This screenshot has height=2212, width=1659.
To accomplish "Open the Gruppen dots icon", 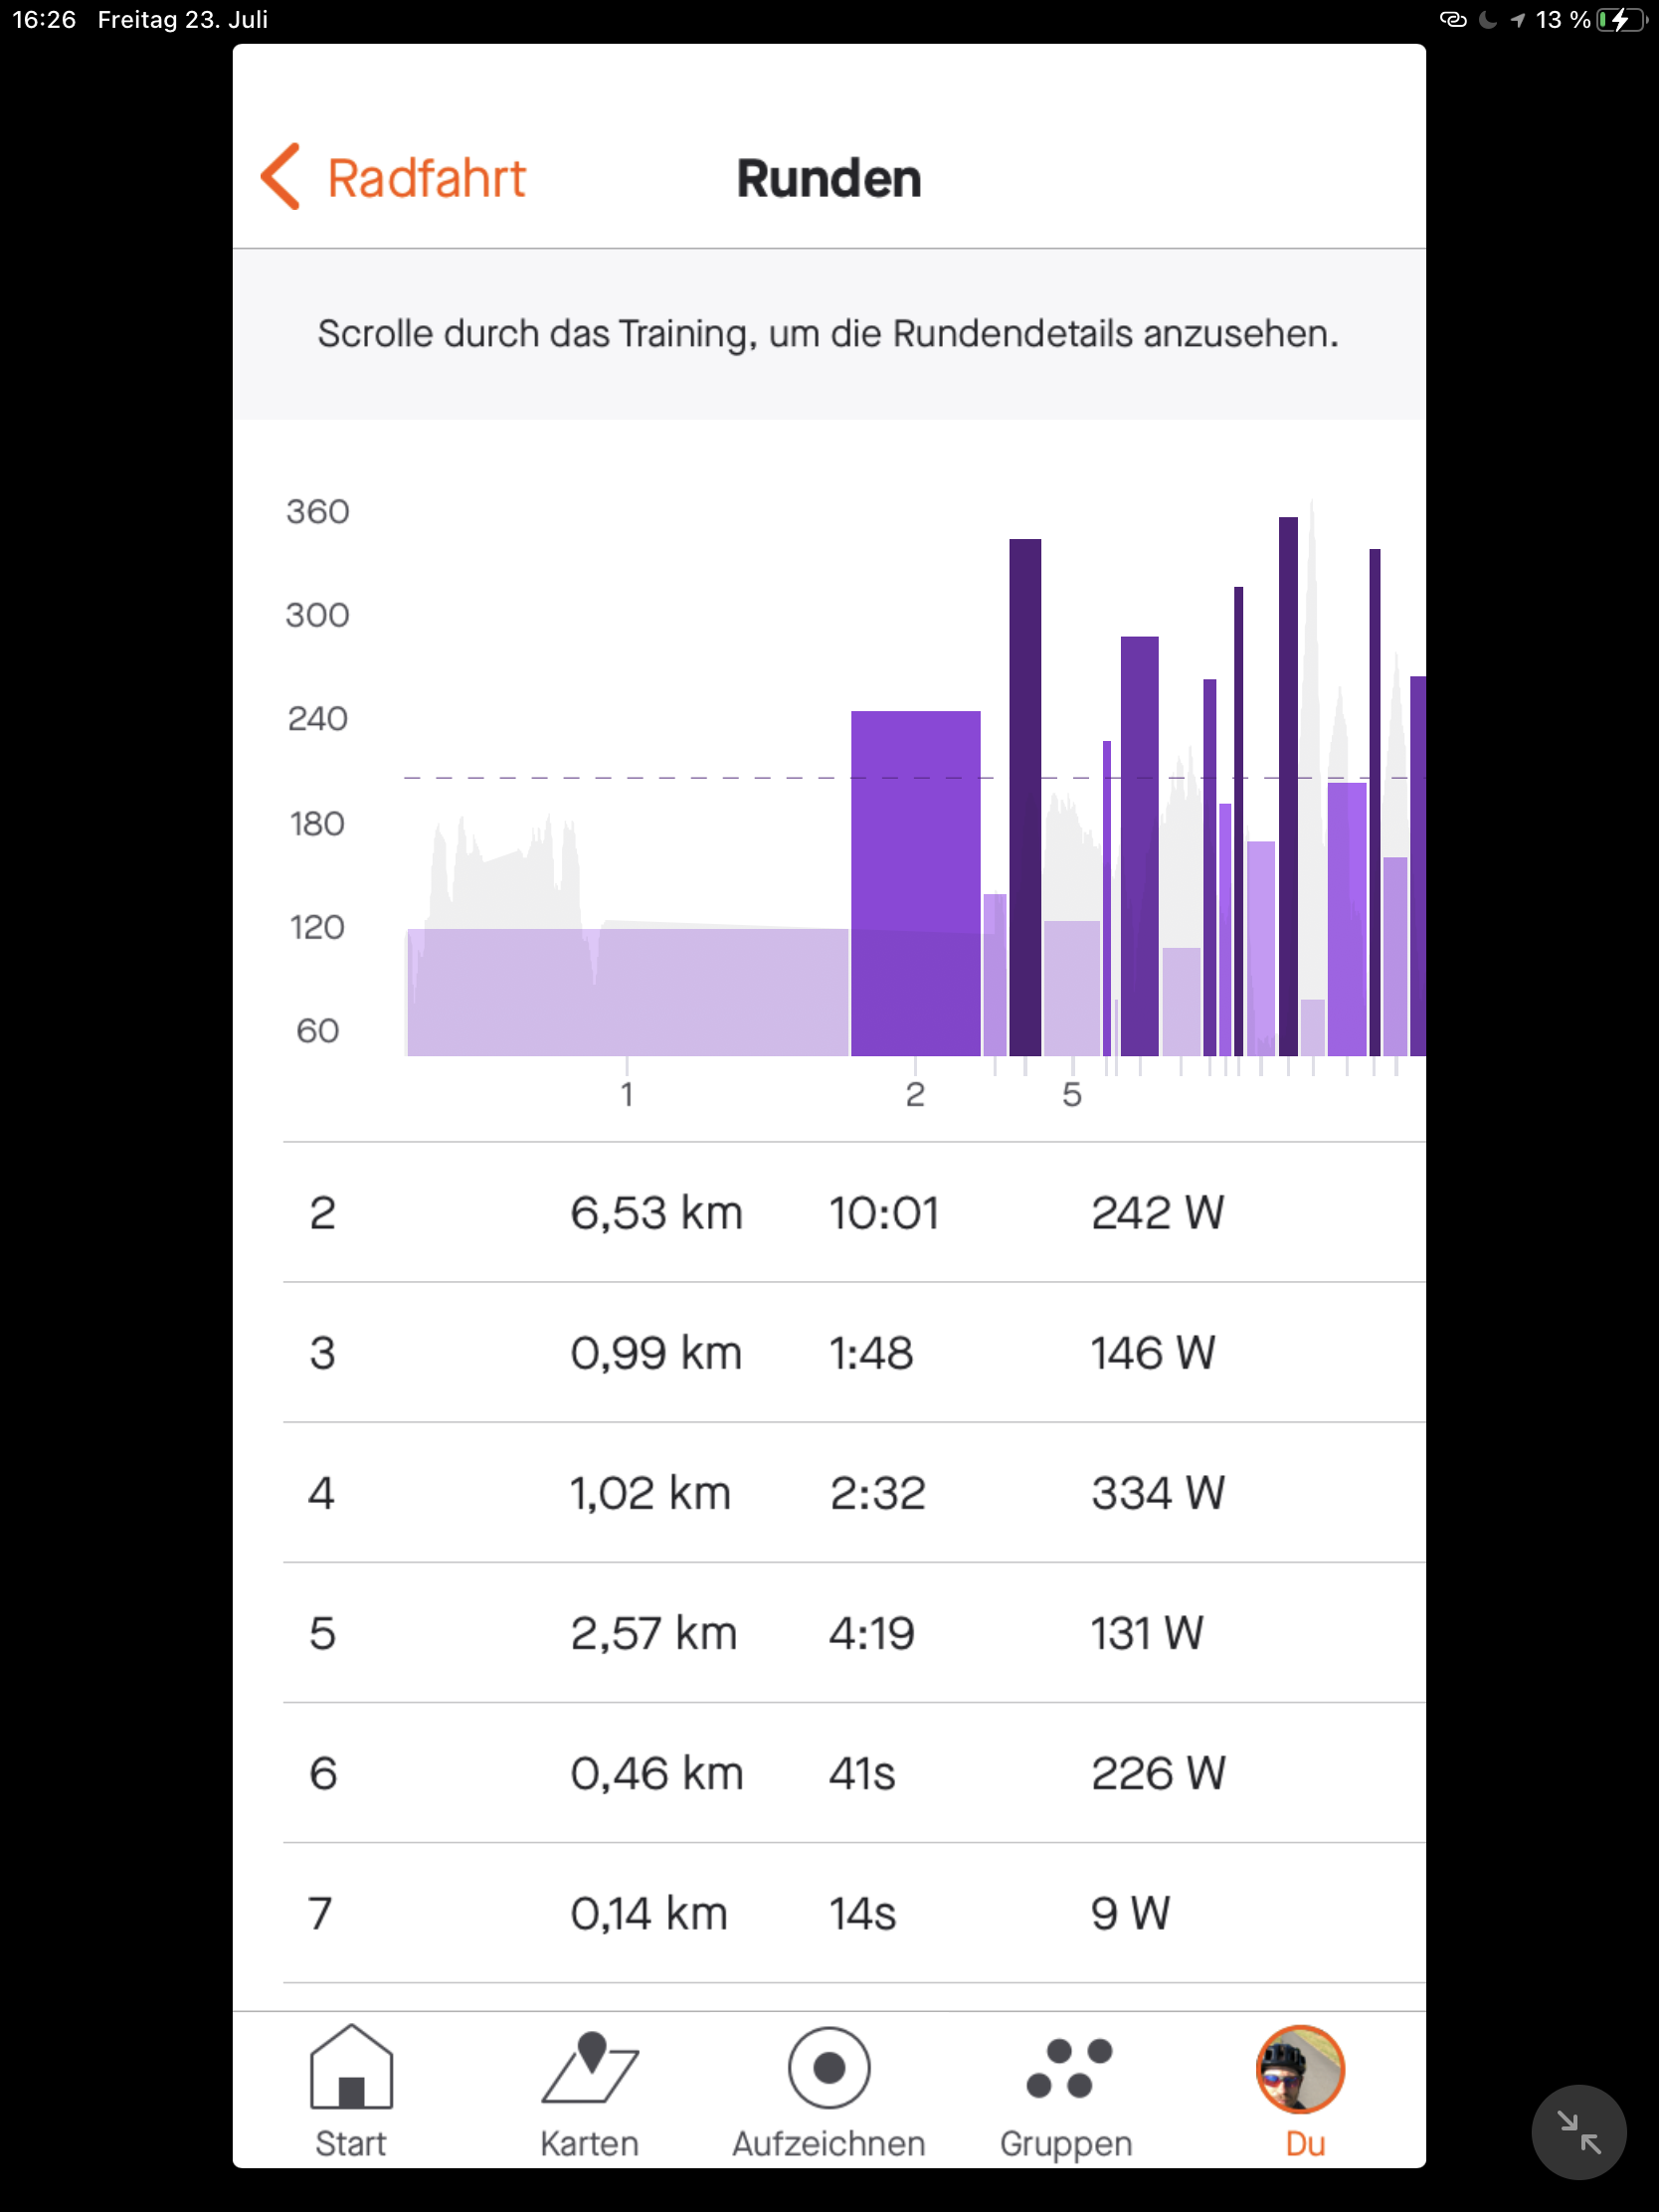I will [x=1068, y=2066].
